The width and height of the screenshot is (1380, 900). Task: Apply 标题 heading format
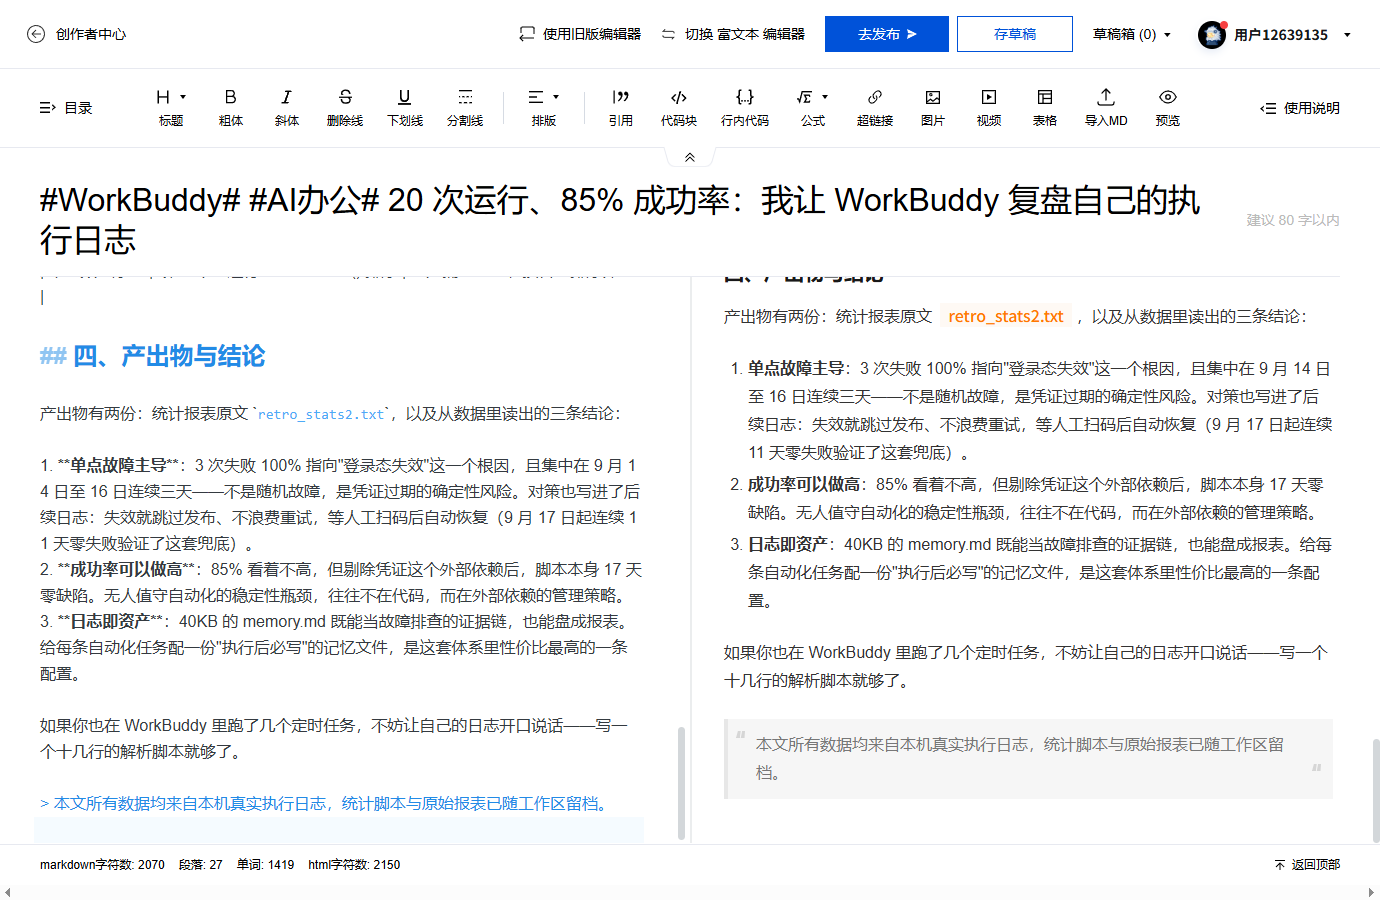tap(170, 108)
